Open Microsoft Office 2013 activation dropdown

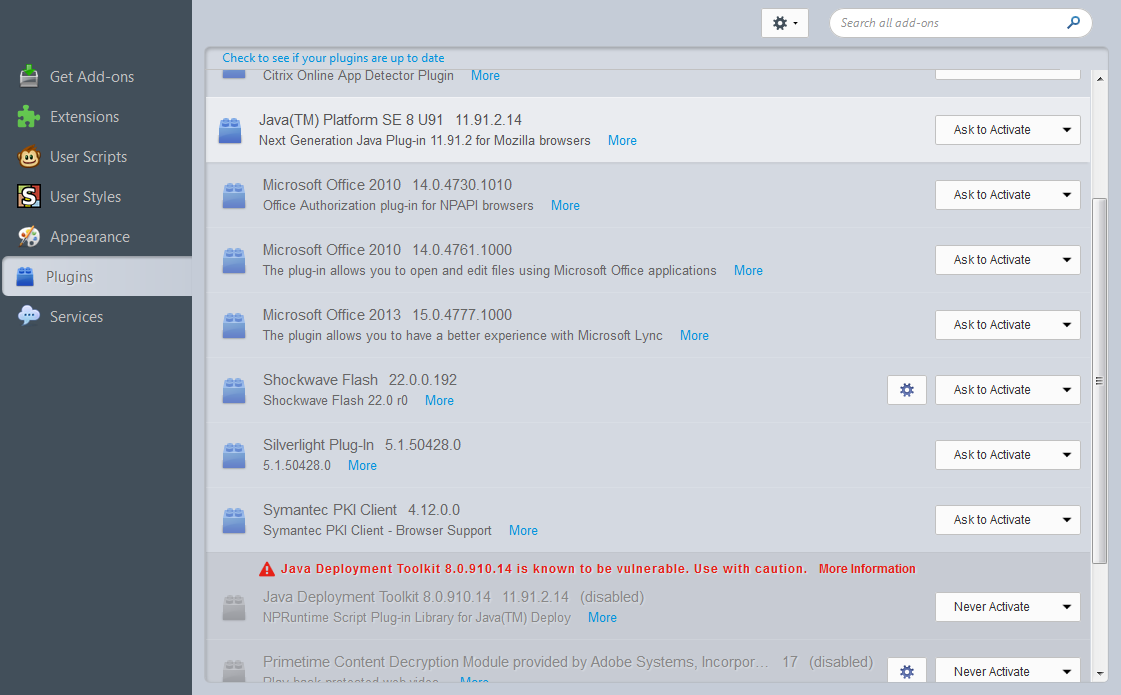coord(1007,325)
